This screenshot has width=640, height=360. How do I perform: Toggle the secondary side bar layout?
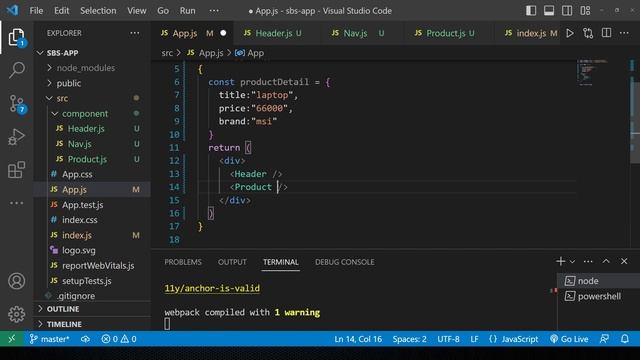[567, 11]
